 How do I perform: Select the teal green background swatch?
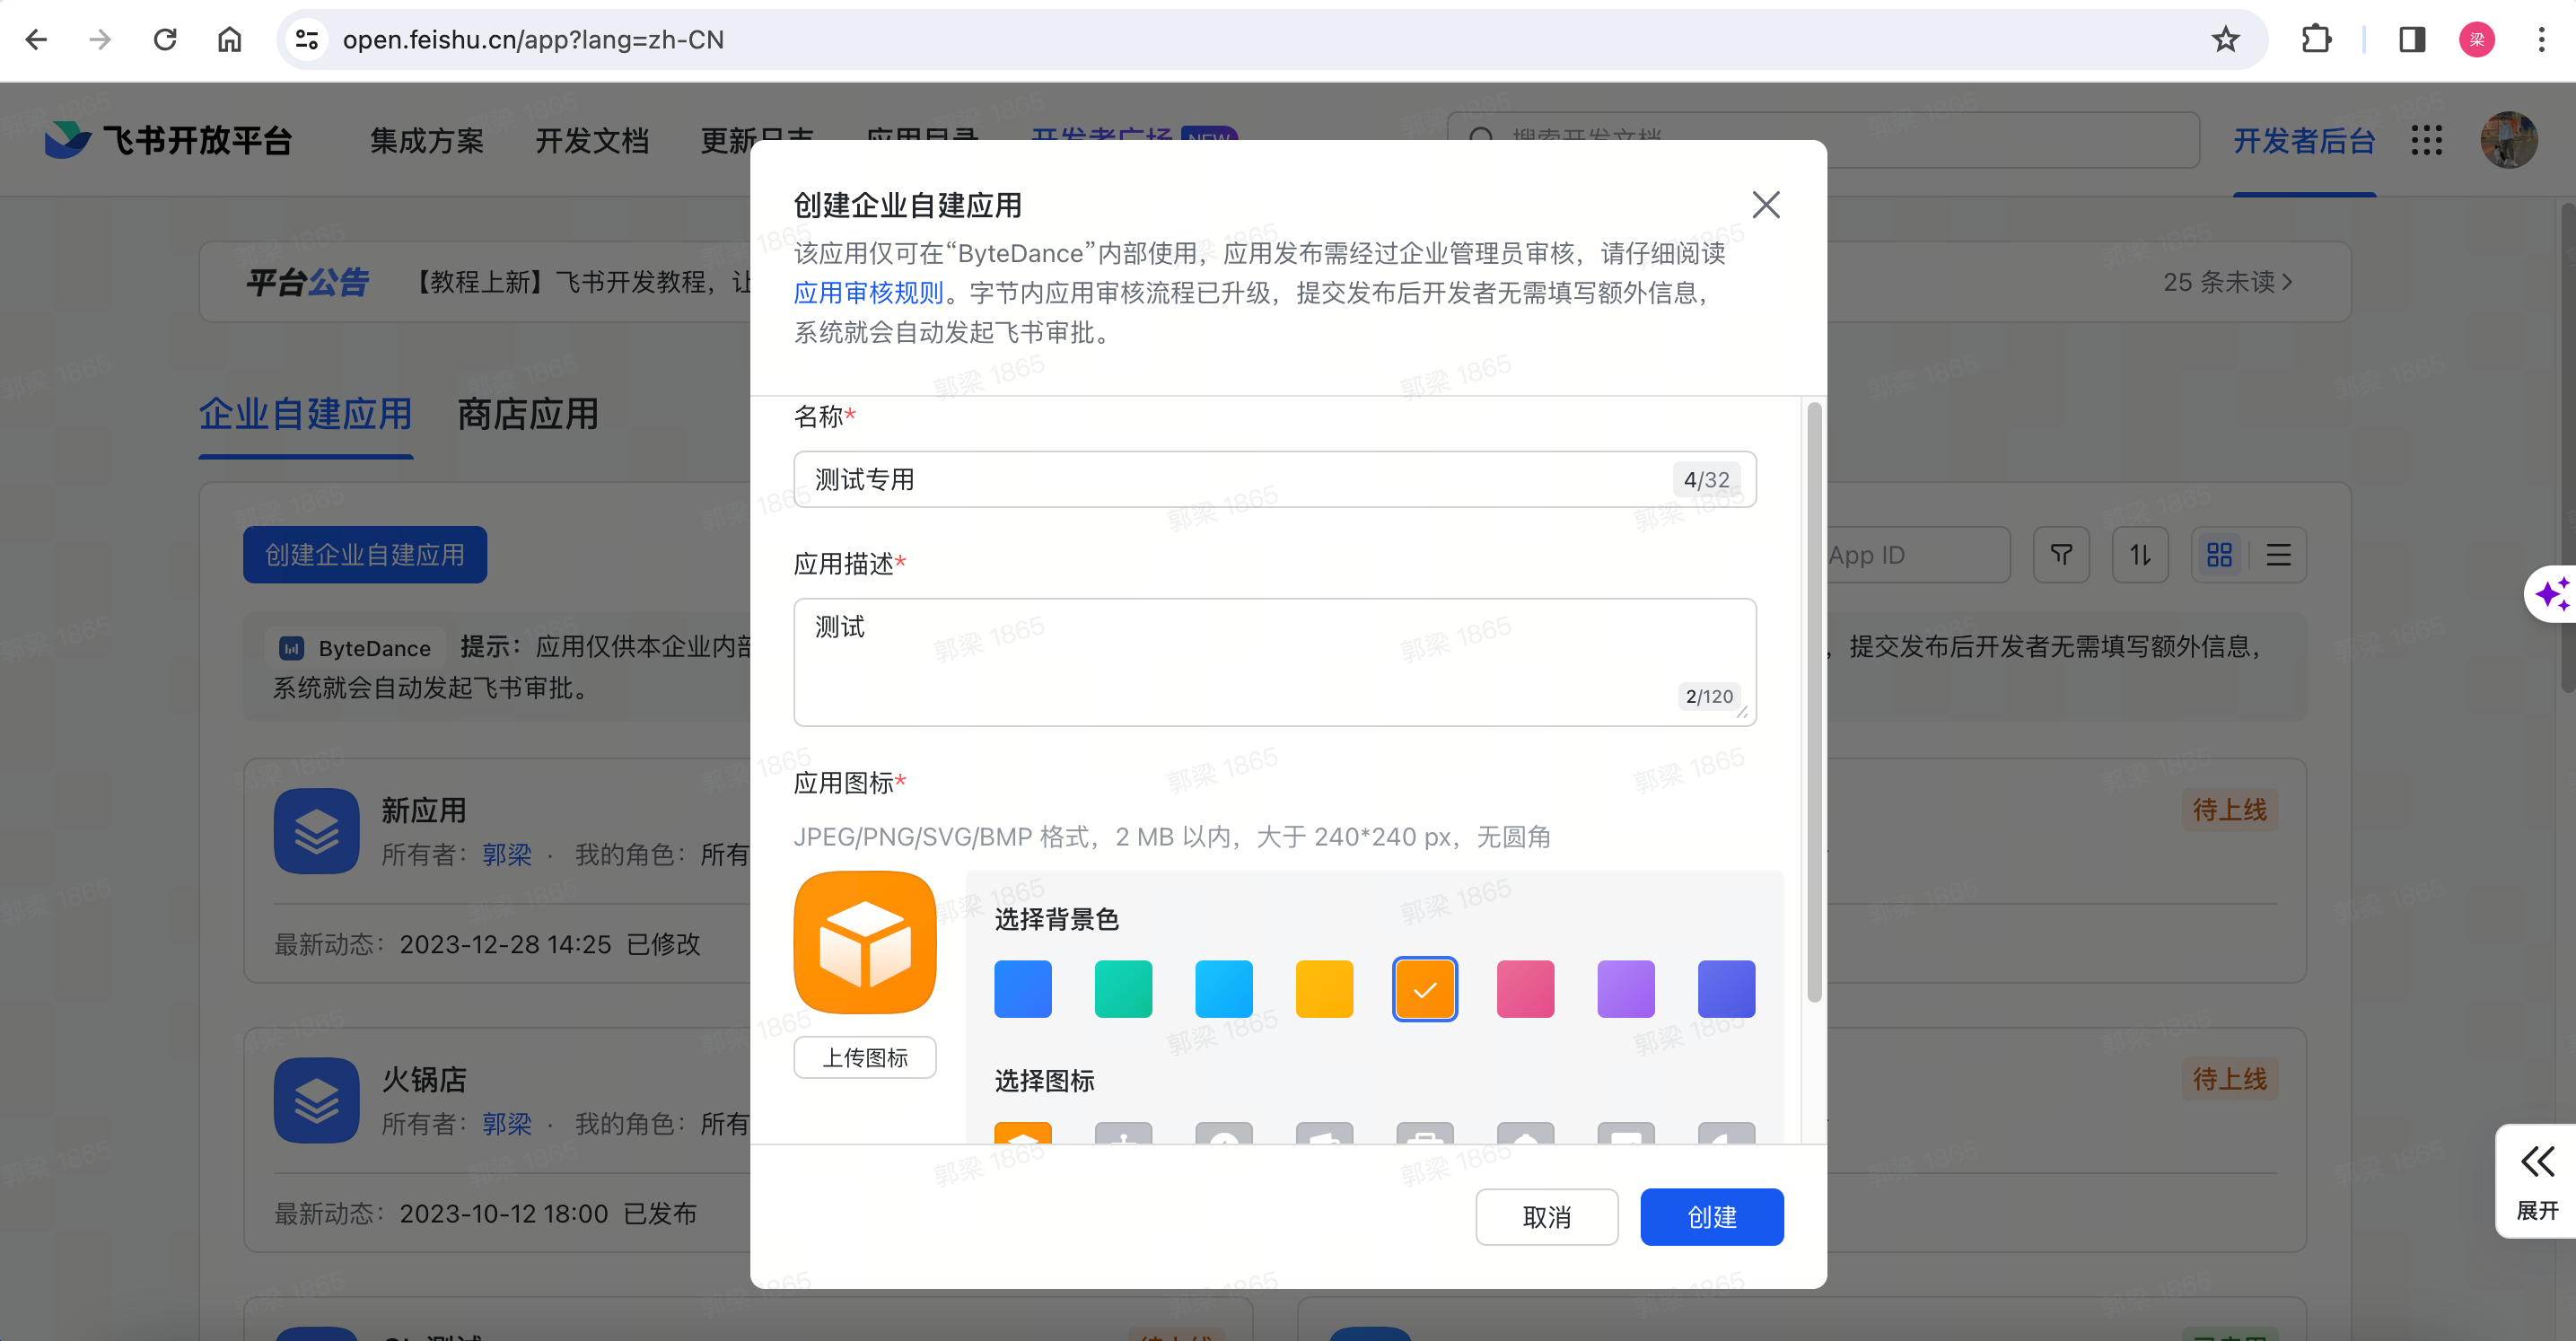pyautogui.click(x=1123, y=988)
